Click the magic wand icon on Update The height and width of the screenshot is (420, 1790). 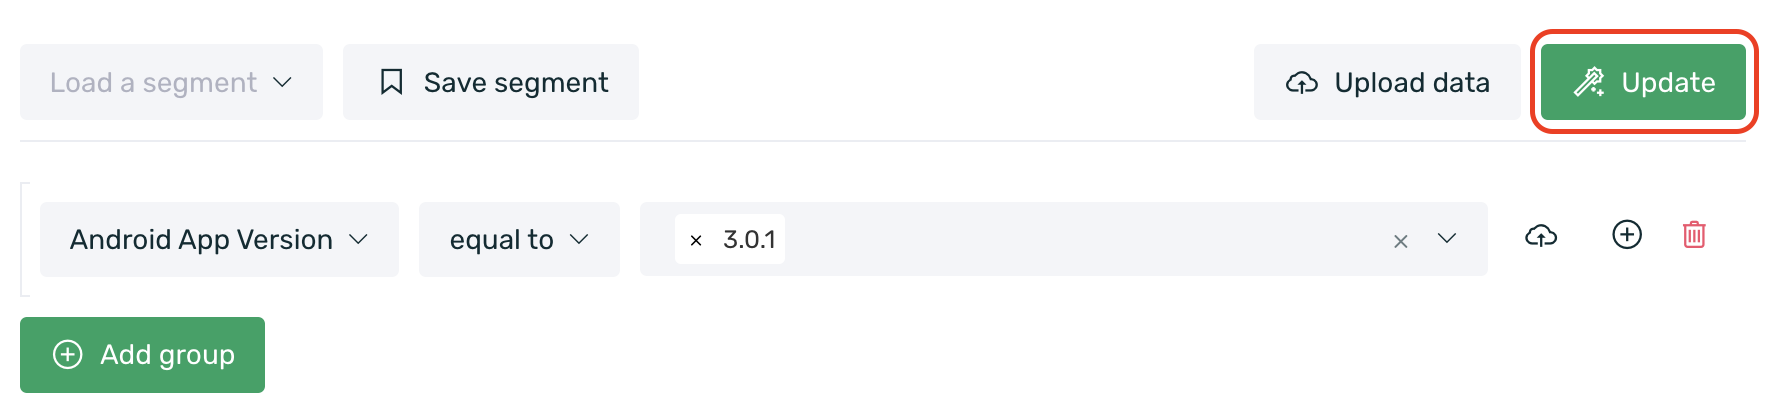(x=1589, y=82)
